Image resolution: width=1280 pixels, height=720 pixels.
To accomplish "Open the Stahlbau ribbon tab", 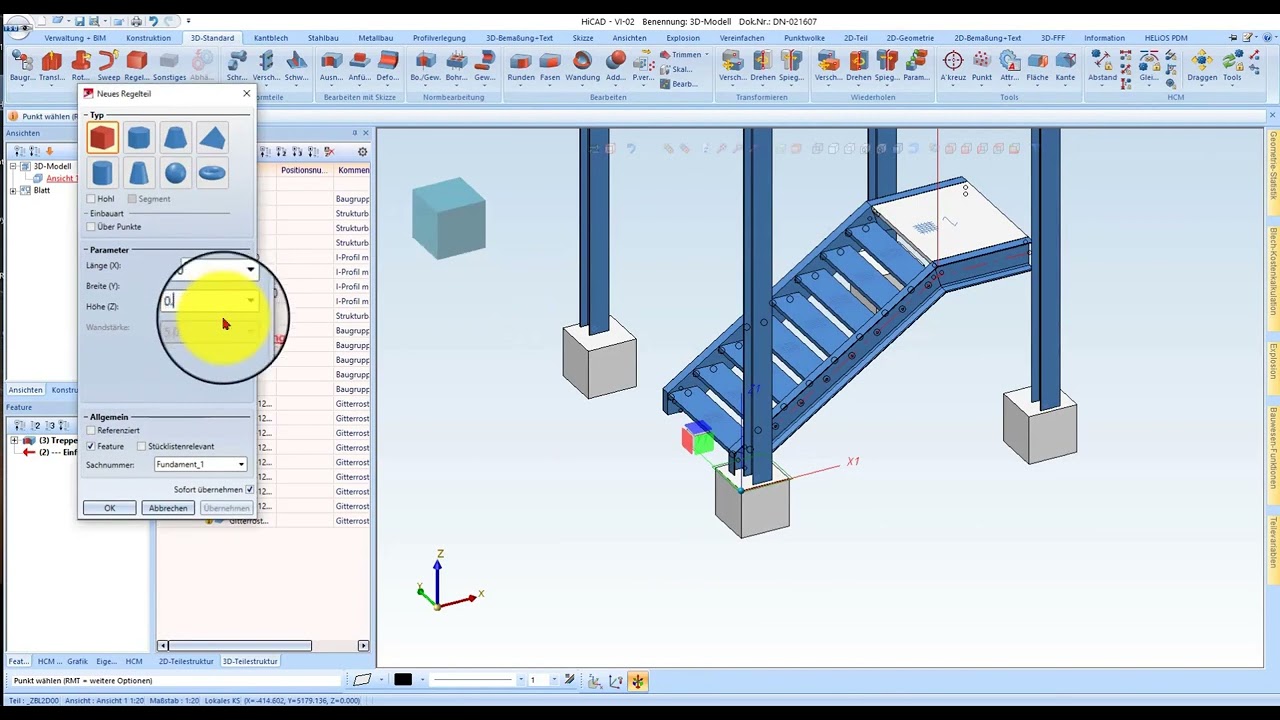I will [x=323, y=38].
